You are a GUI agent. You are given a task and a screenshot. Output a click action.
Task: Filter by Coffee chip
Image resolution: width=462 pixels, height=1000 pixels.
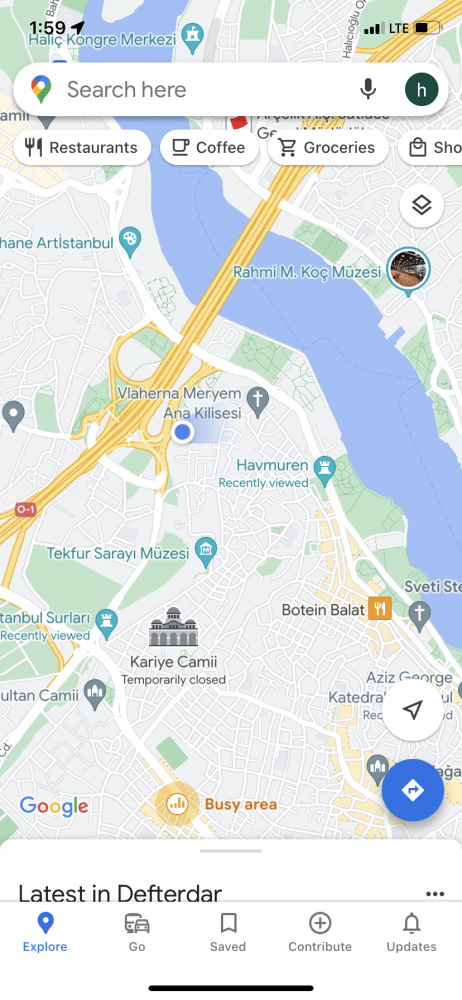click(209, 147)
